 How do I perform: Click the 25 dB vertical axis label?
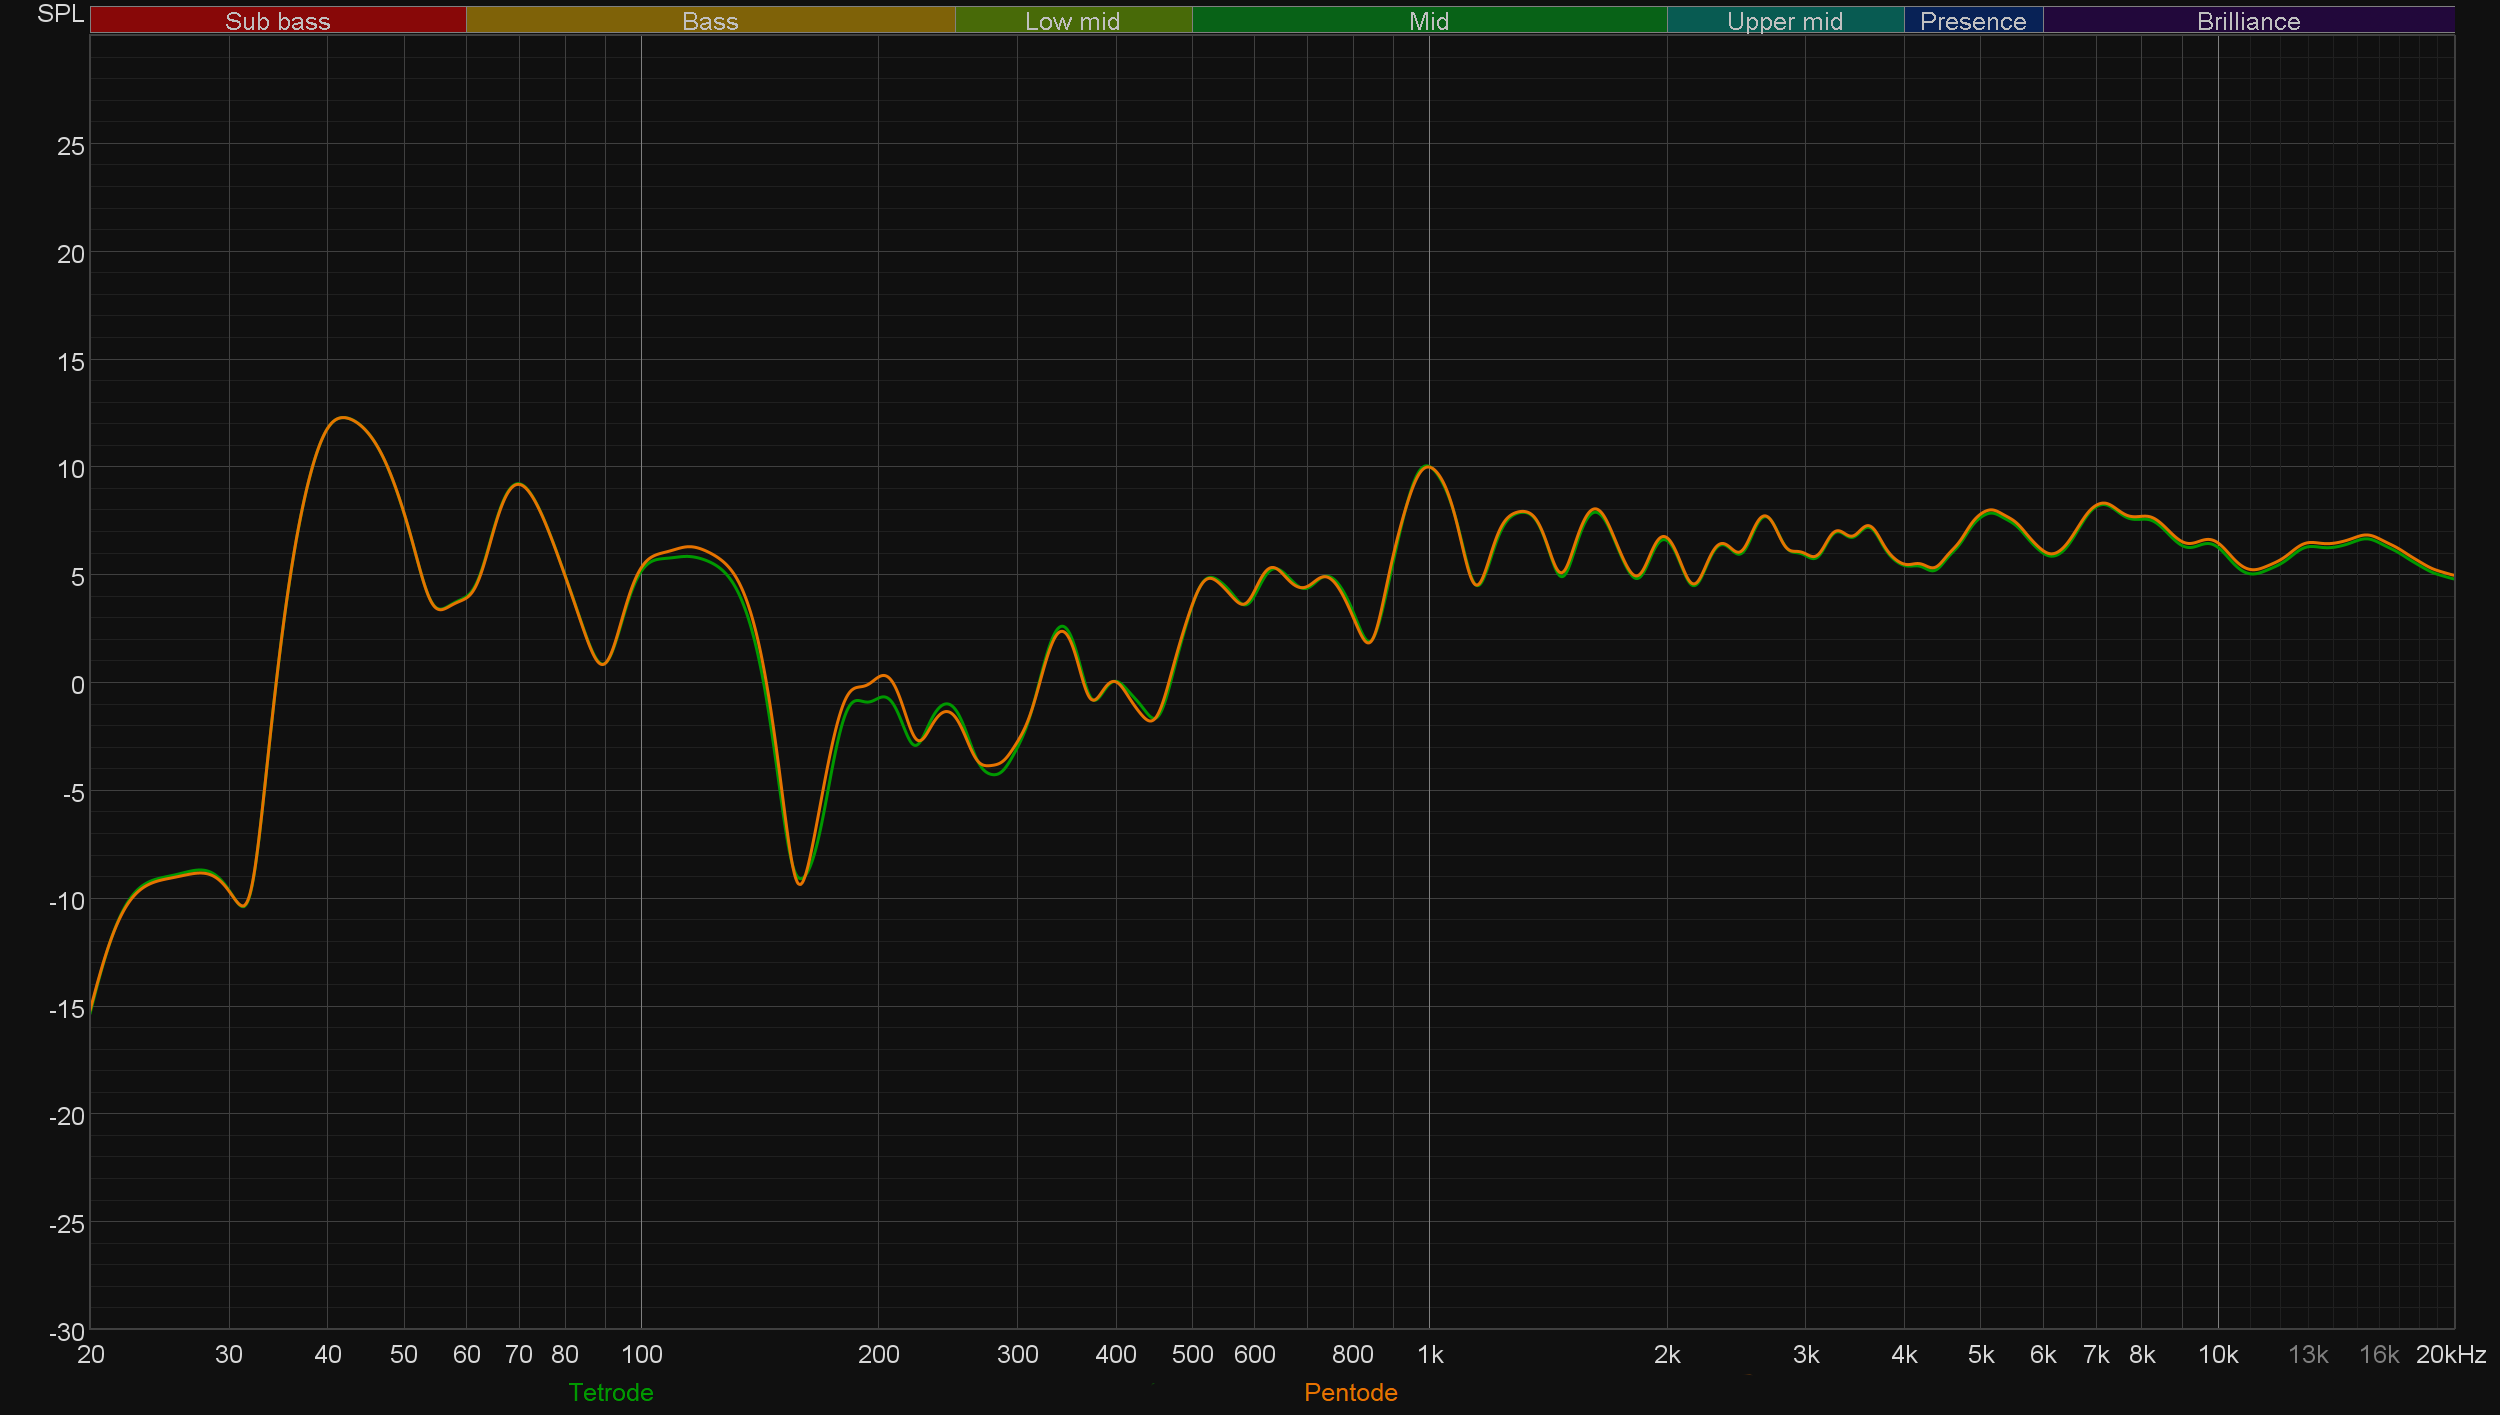click(70, 146)
